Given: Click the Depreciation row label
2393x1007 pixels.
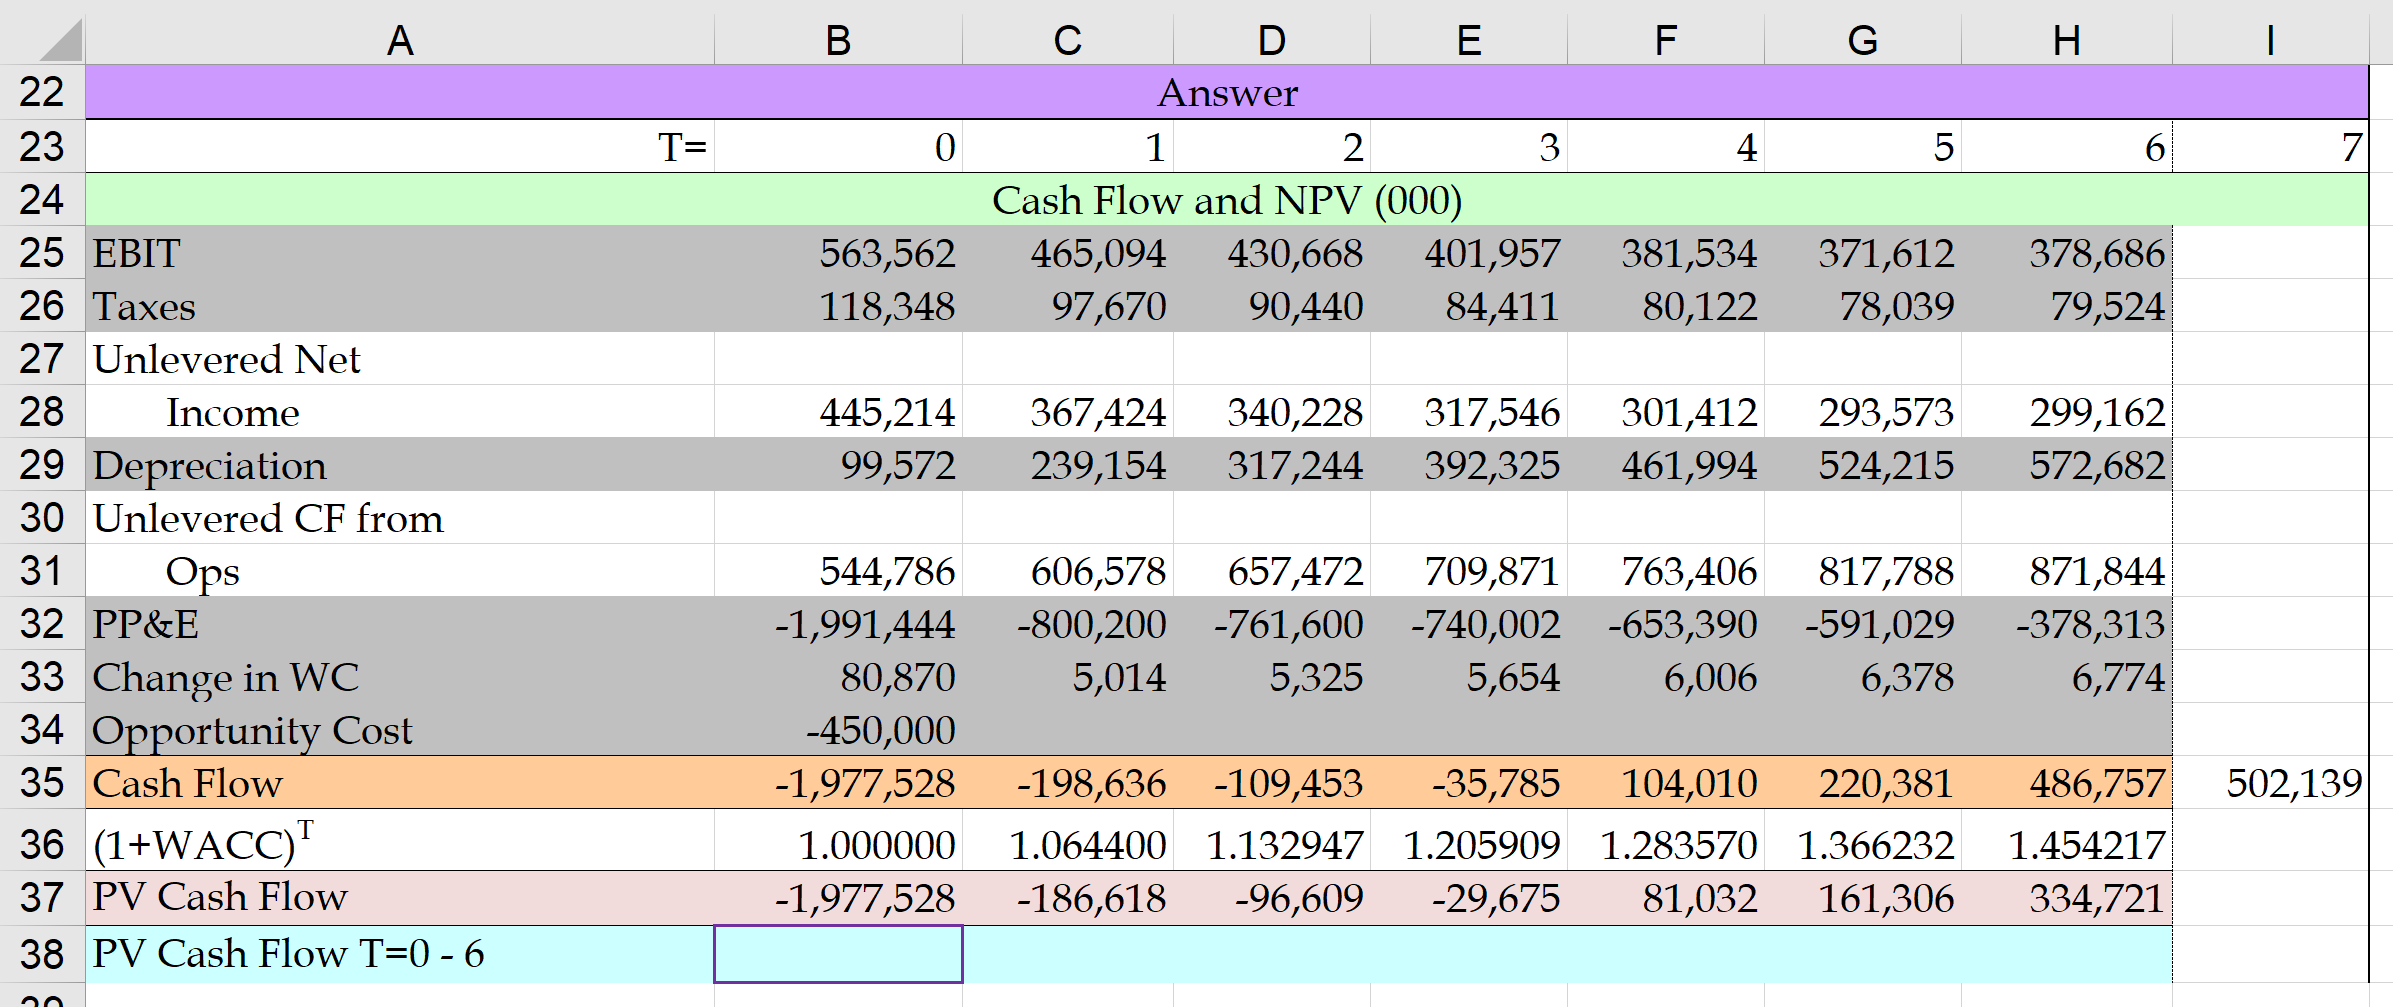Looking at the screenshot, I should click(x=209, y=465).
